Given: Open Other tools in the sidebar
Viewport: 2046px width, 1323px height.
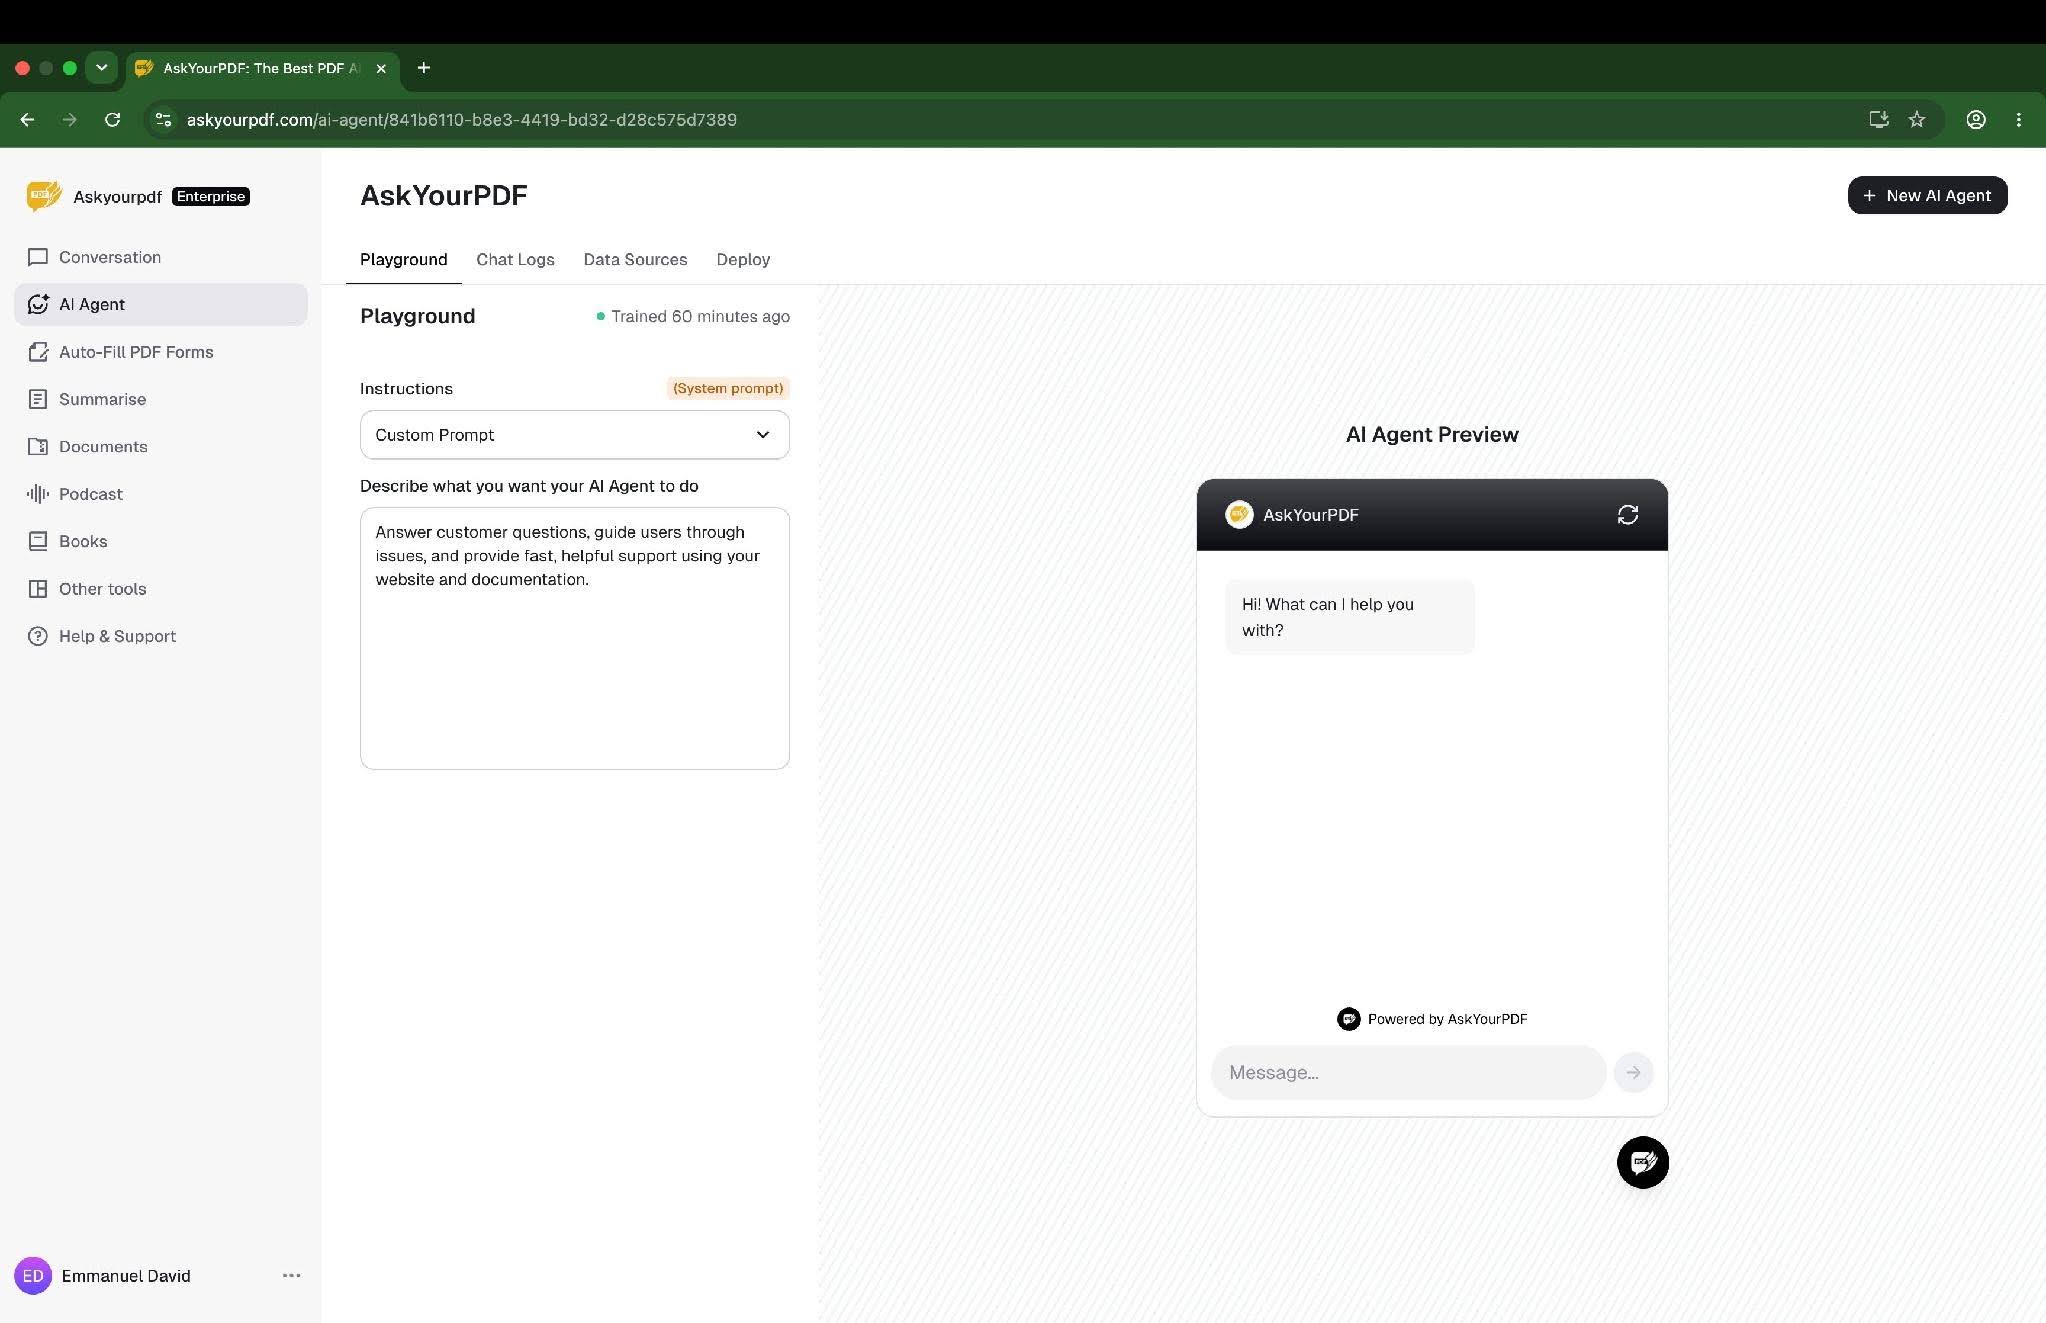Looking at the screenshot, I should [161, 589].
